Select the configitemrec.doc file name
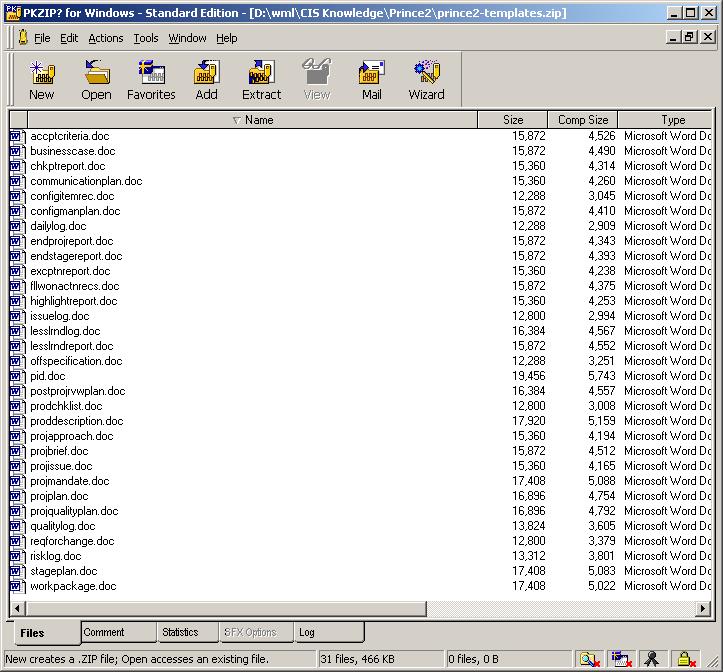Viewport: 723px width, 672px height. 72,196
